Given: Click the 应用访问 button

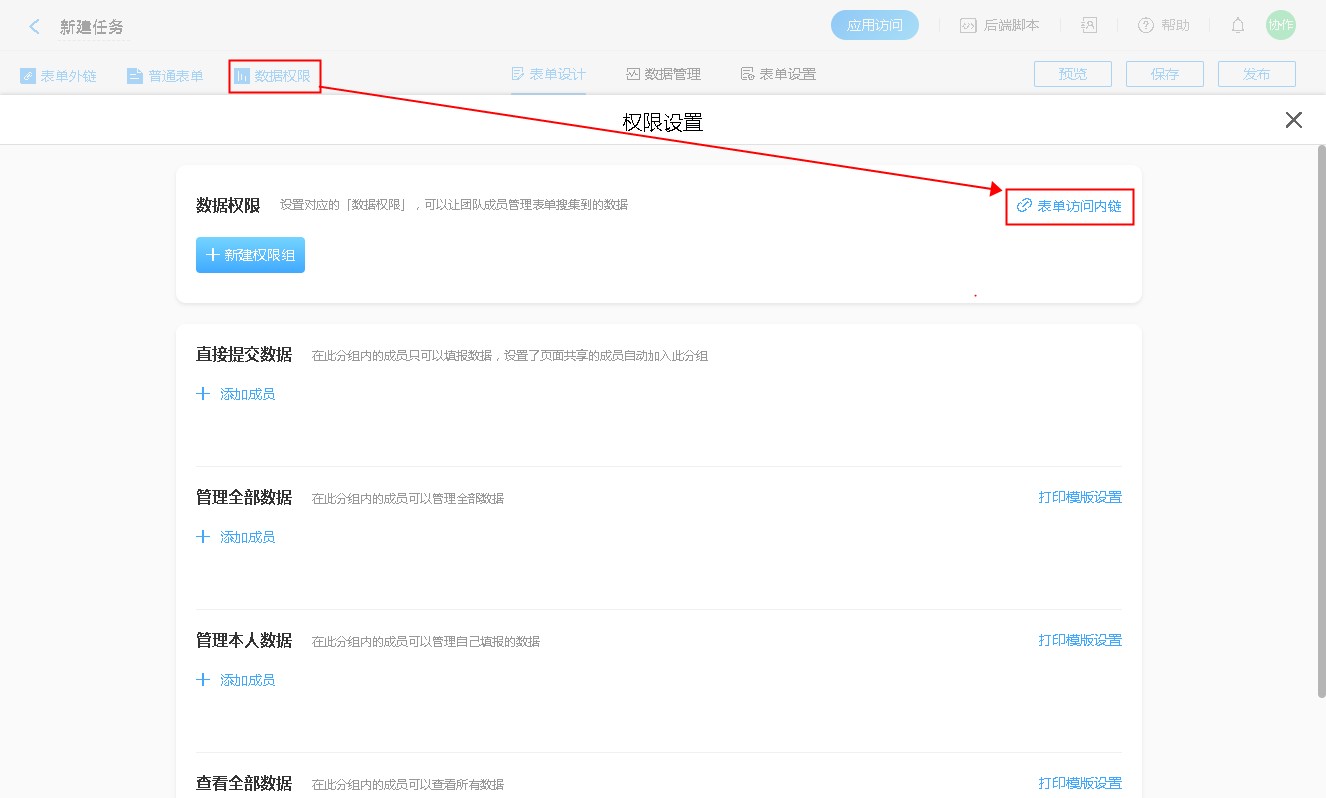Looking at the screenshot, I should [x=874, y=26].
